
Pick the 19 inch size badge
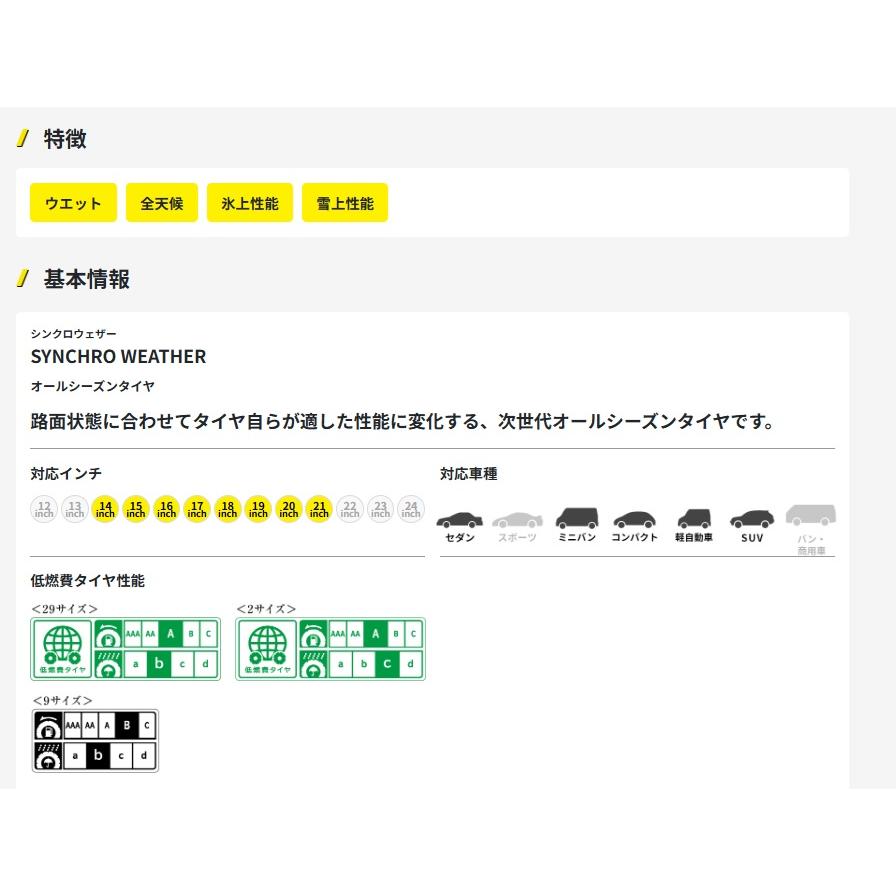tap(258, 509)
